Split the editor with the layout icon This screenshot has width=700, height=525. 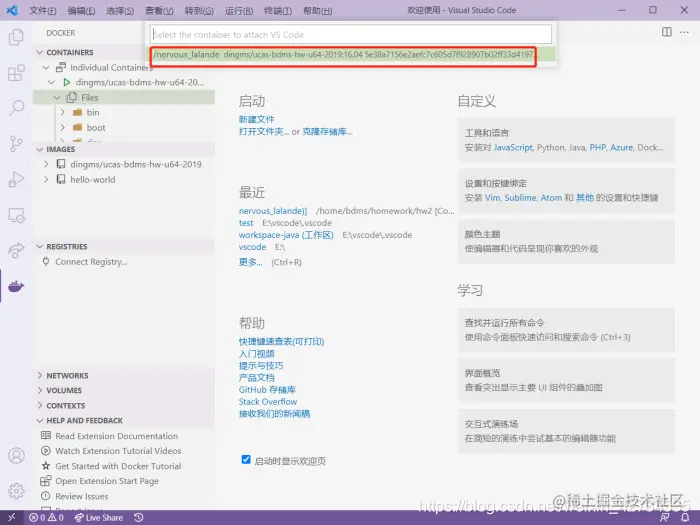[667, 32]
